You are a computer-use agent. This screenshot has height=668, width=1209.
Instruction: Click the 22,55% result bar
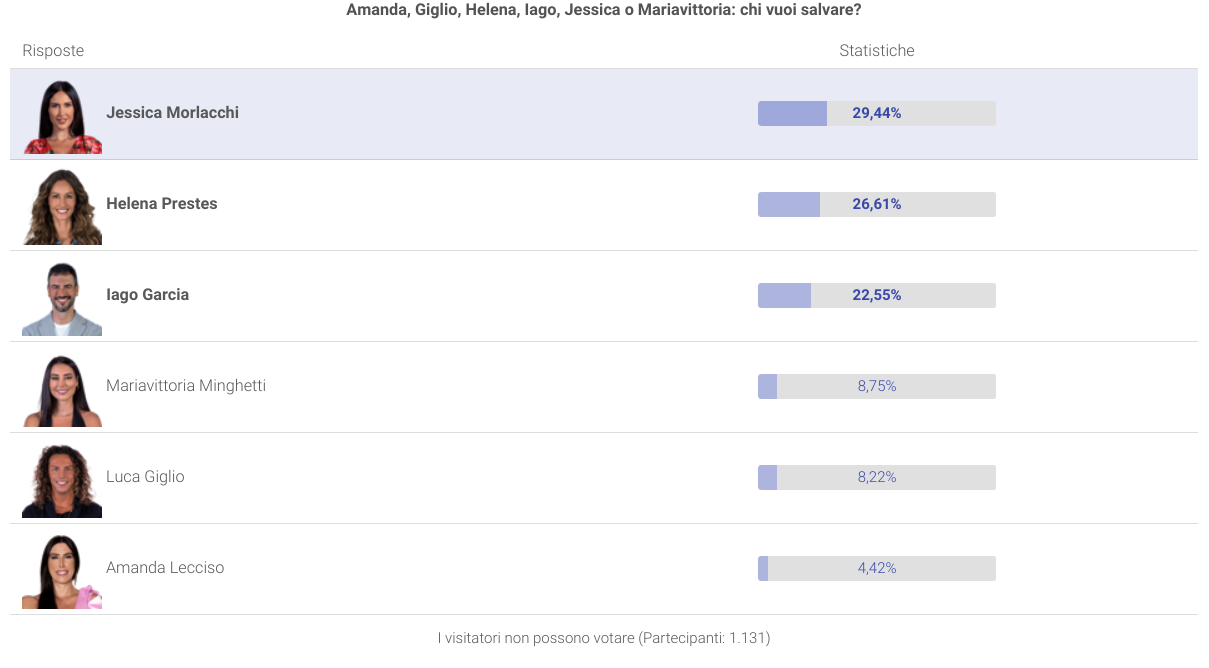[x=876, y=296]
